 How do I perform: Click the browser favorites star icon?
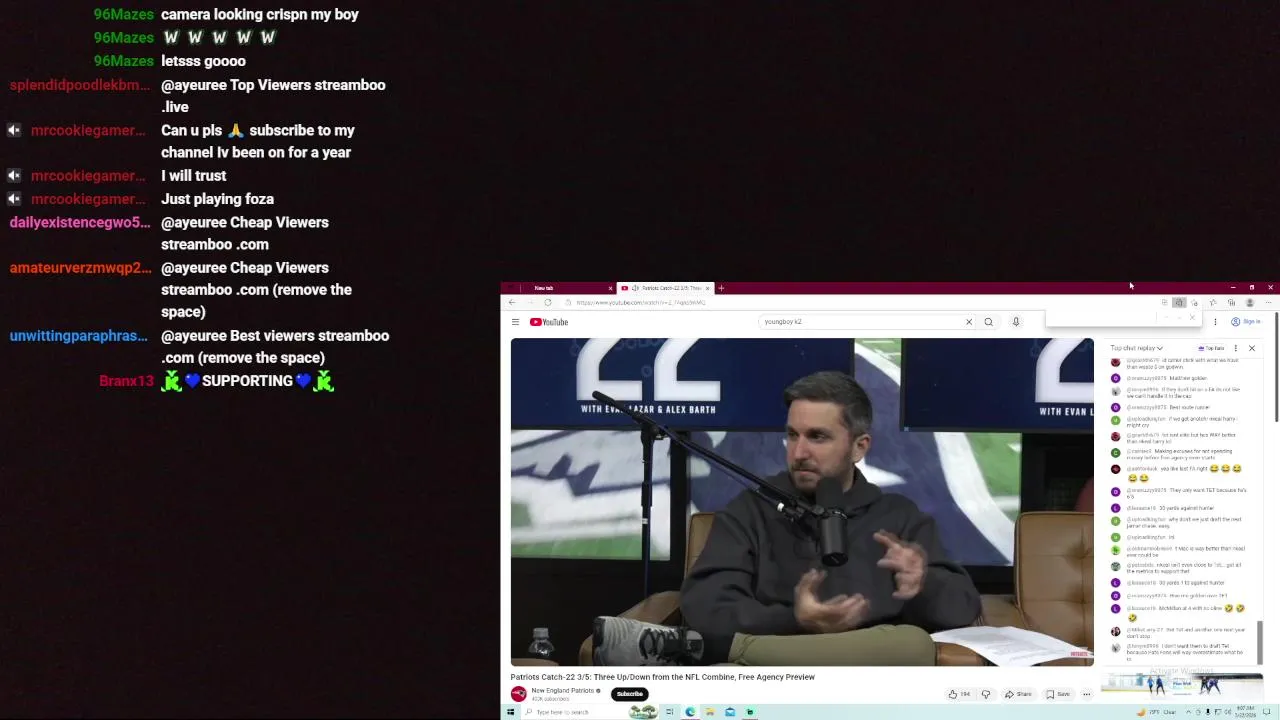[1213, 302]
